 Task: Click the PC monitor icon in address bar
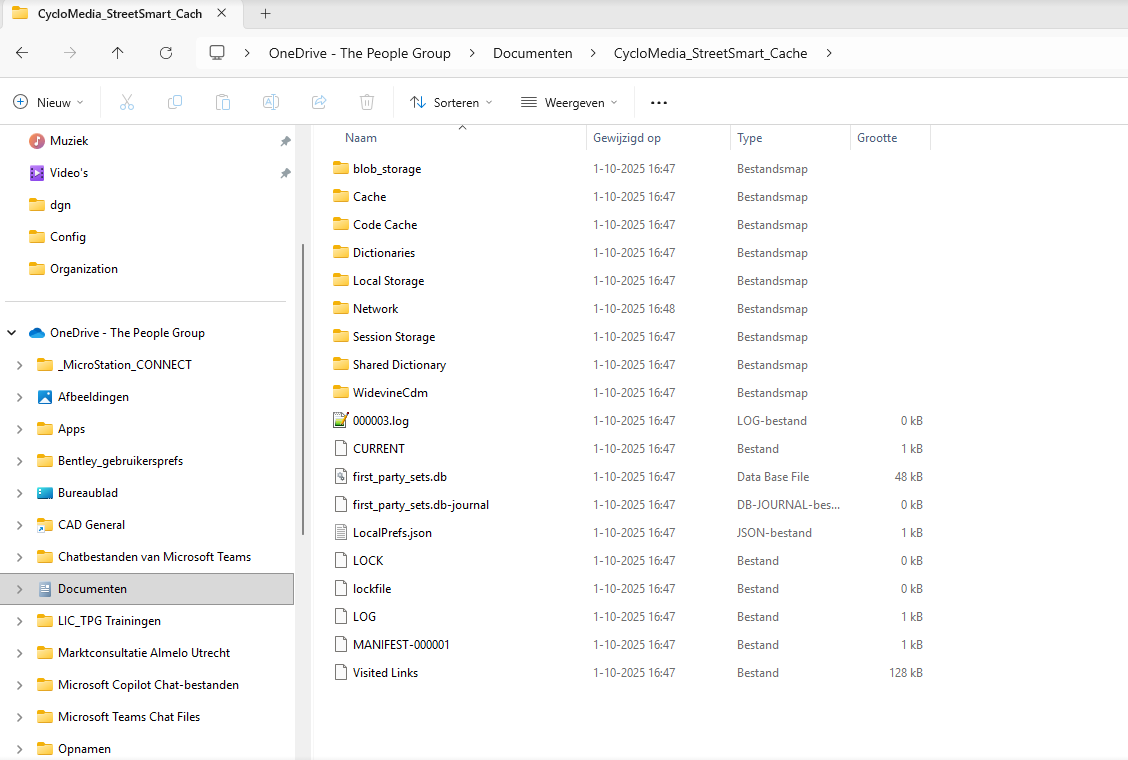(x=217, y=53)
